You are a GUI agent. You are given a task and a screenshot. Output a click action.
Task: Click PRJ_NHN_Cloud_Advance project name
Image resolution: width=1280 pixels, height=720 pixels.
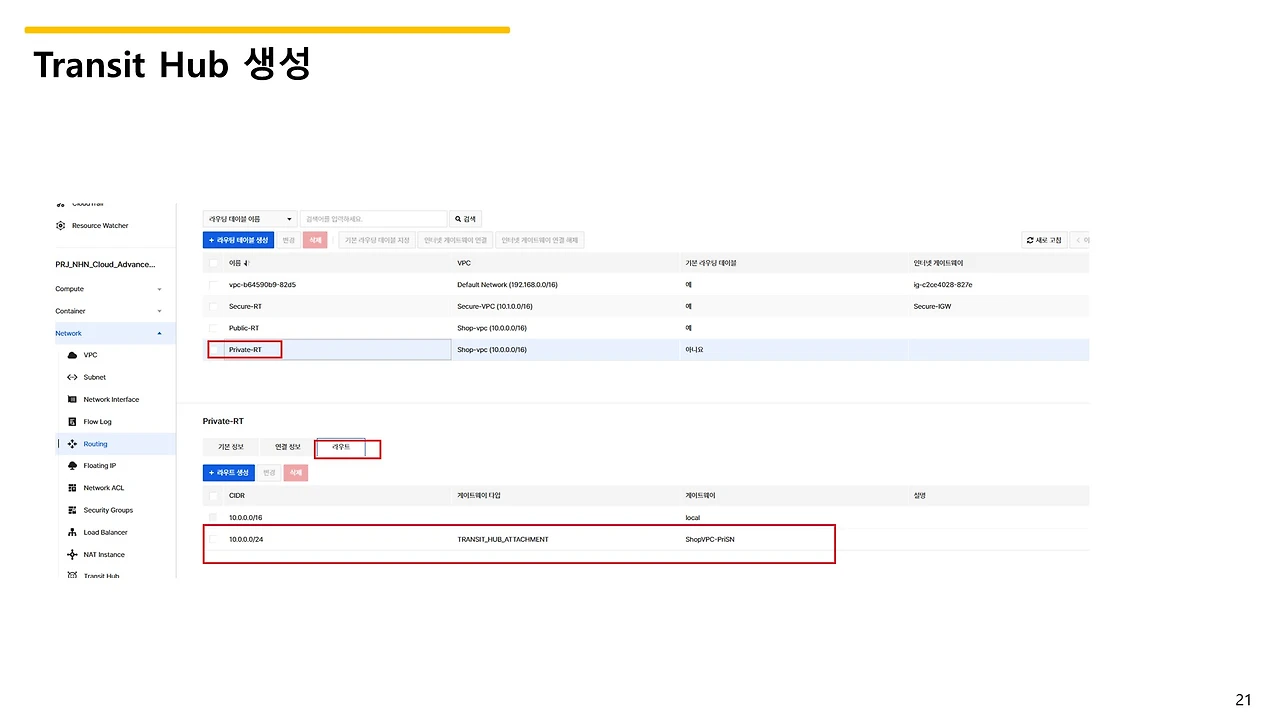point(105,264)
